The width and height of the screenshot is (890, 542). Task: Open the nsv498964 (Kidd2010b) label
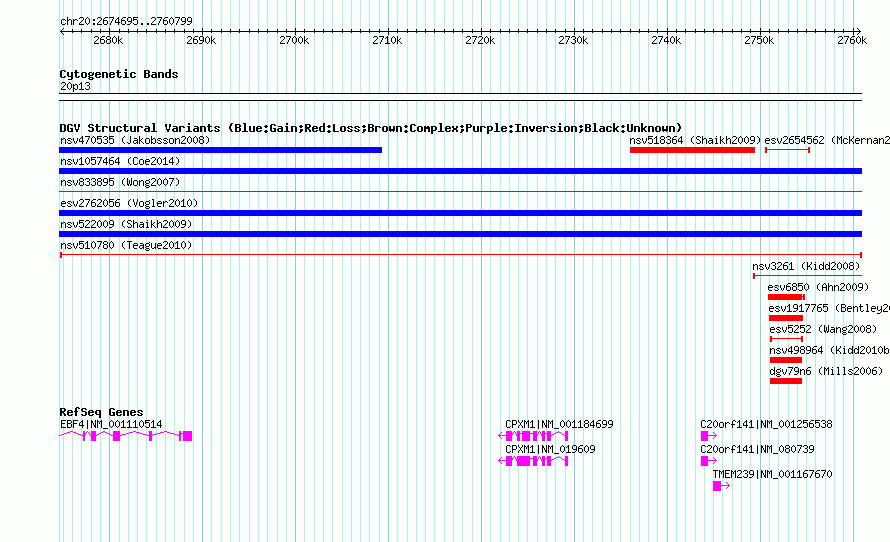point(829,350)
